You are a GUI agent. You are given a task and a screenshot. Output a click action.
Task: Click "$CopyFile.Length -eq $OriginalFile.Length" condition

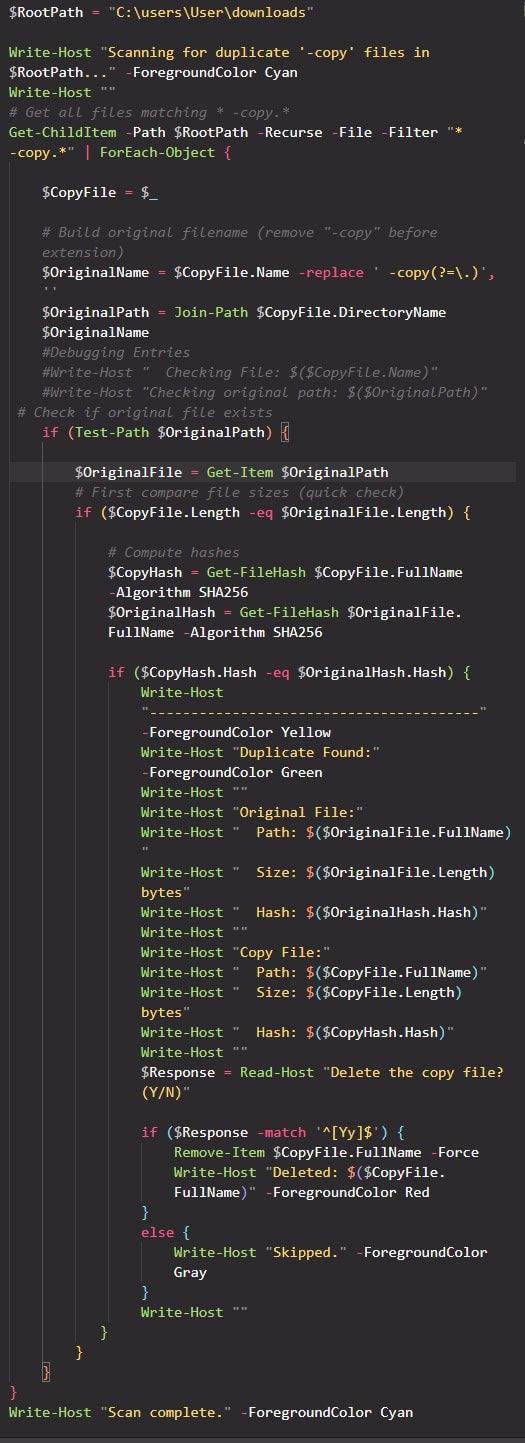[277, 512]
